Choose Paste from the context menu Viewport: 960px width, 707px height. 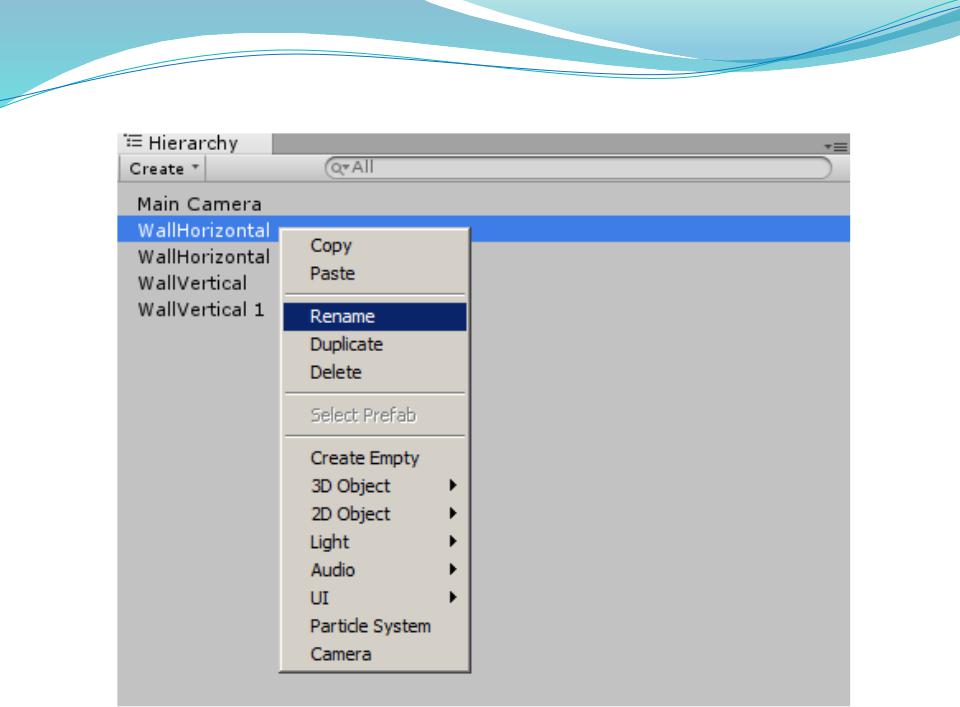(375, 273)
